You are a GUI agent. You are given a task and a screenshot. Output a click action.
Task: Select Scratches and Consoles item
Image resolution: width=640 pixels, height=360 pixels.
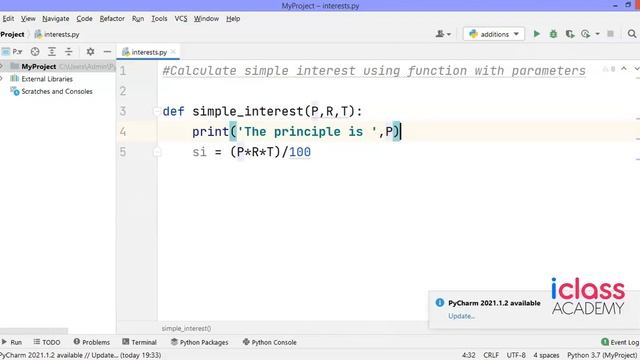pos(57,91)
